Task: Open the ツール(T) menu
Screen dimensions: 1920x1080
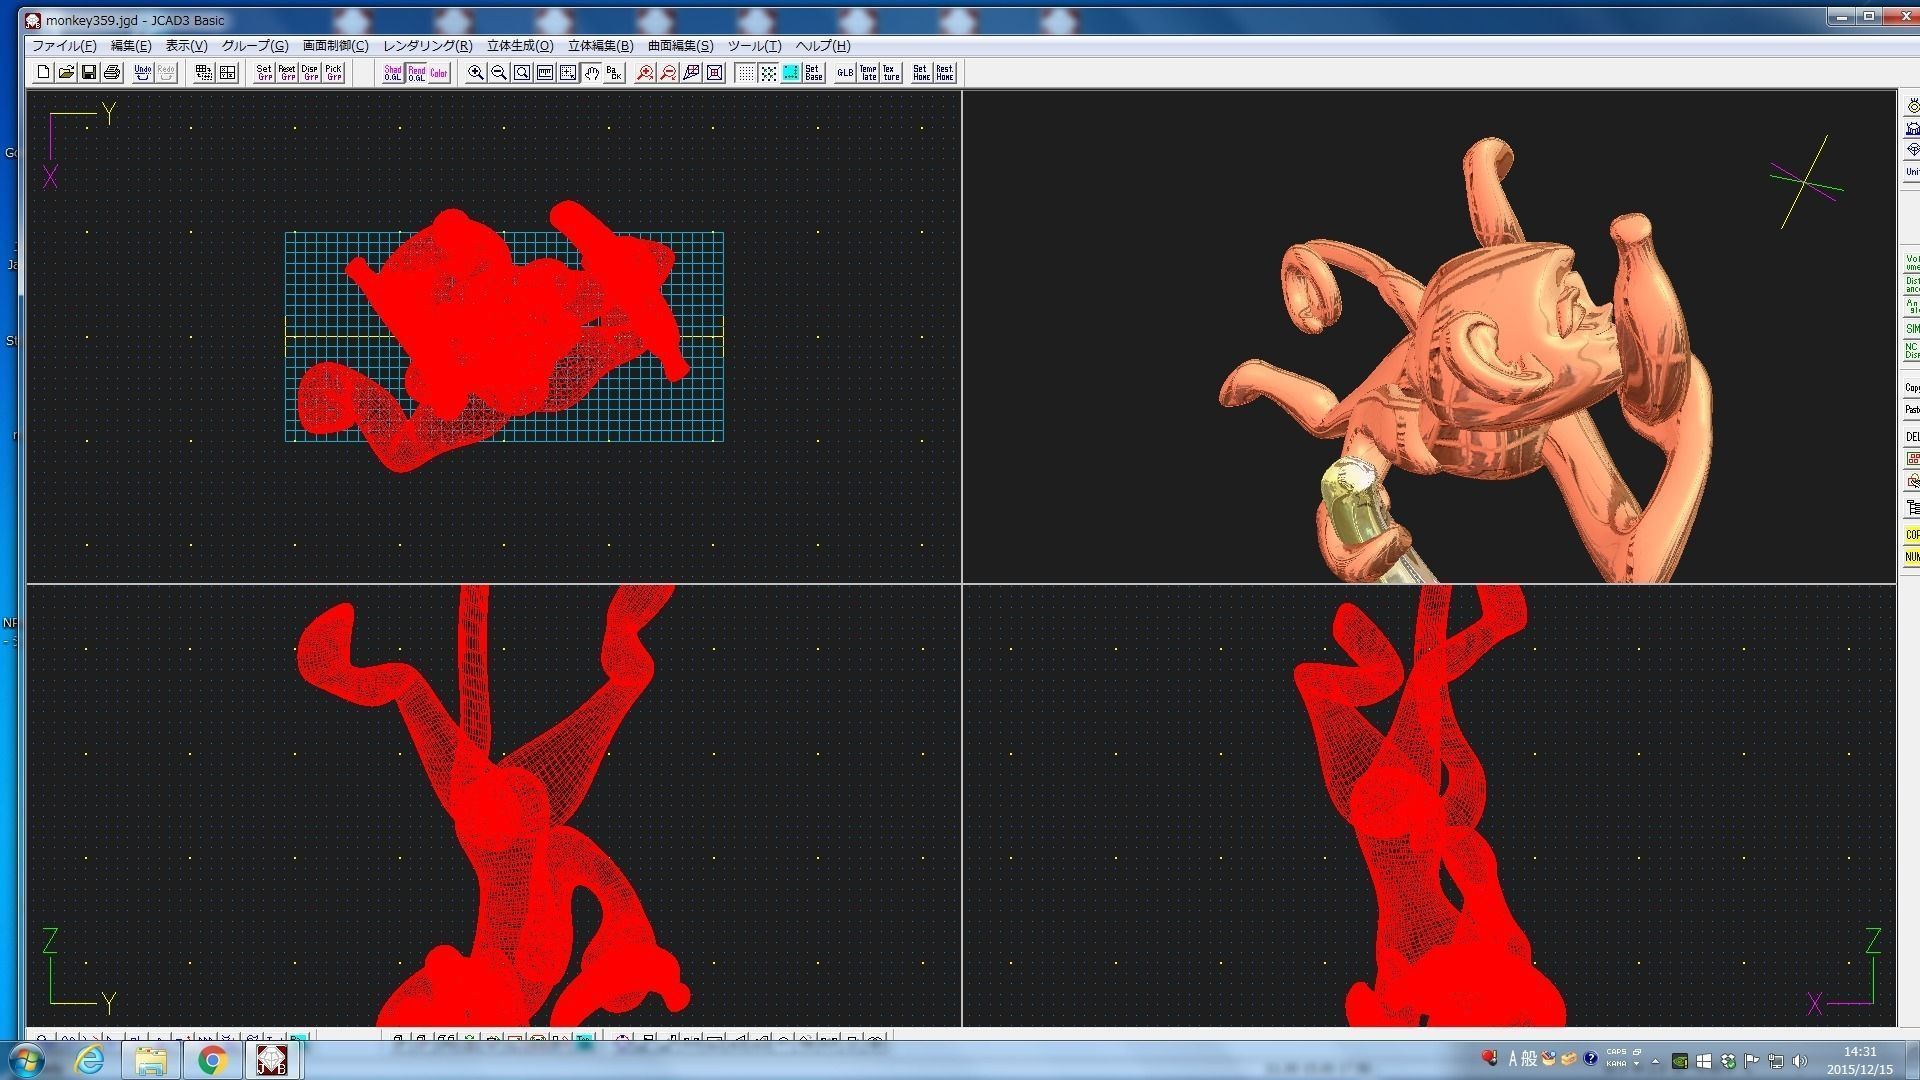Action: (755, 45)
